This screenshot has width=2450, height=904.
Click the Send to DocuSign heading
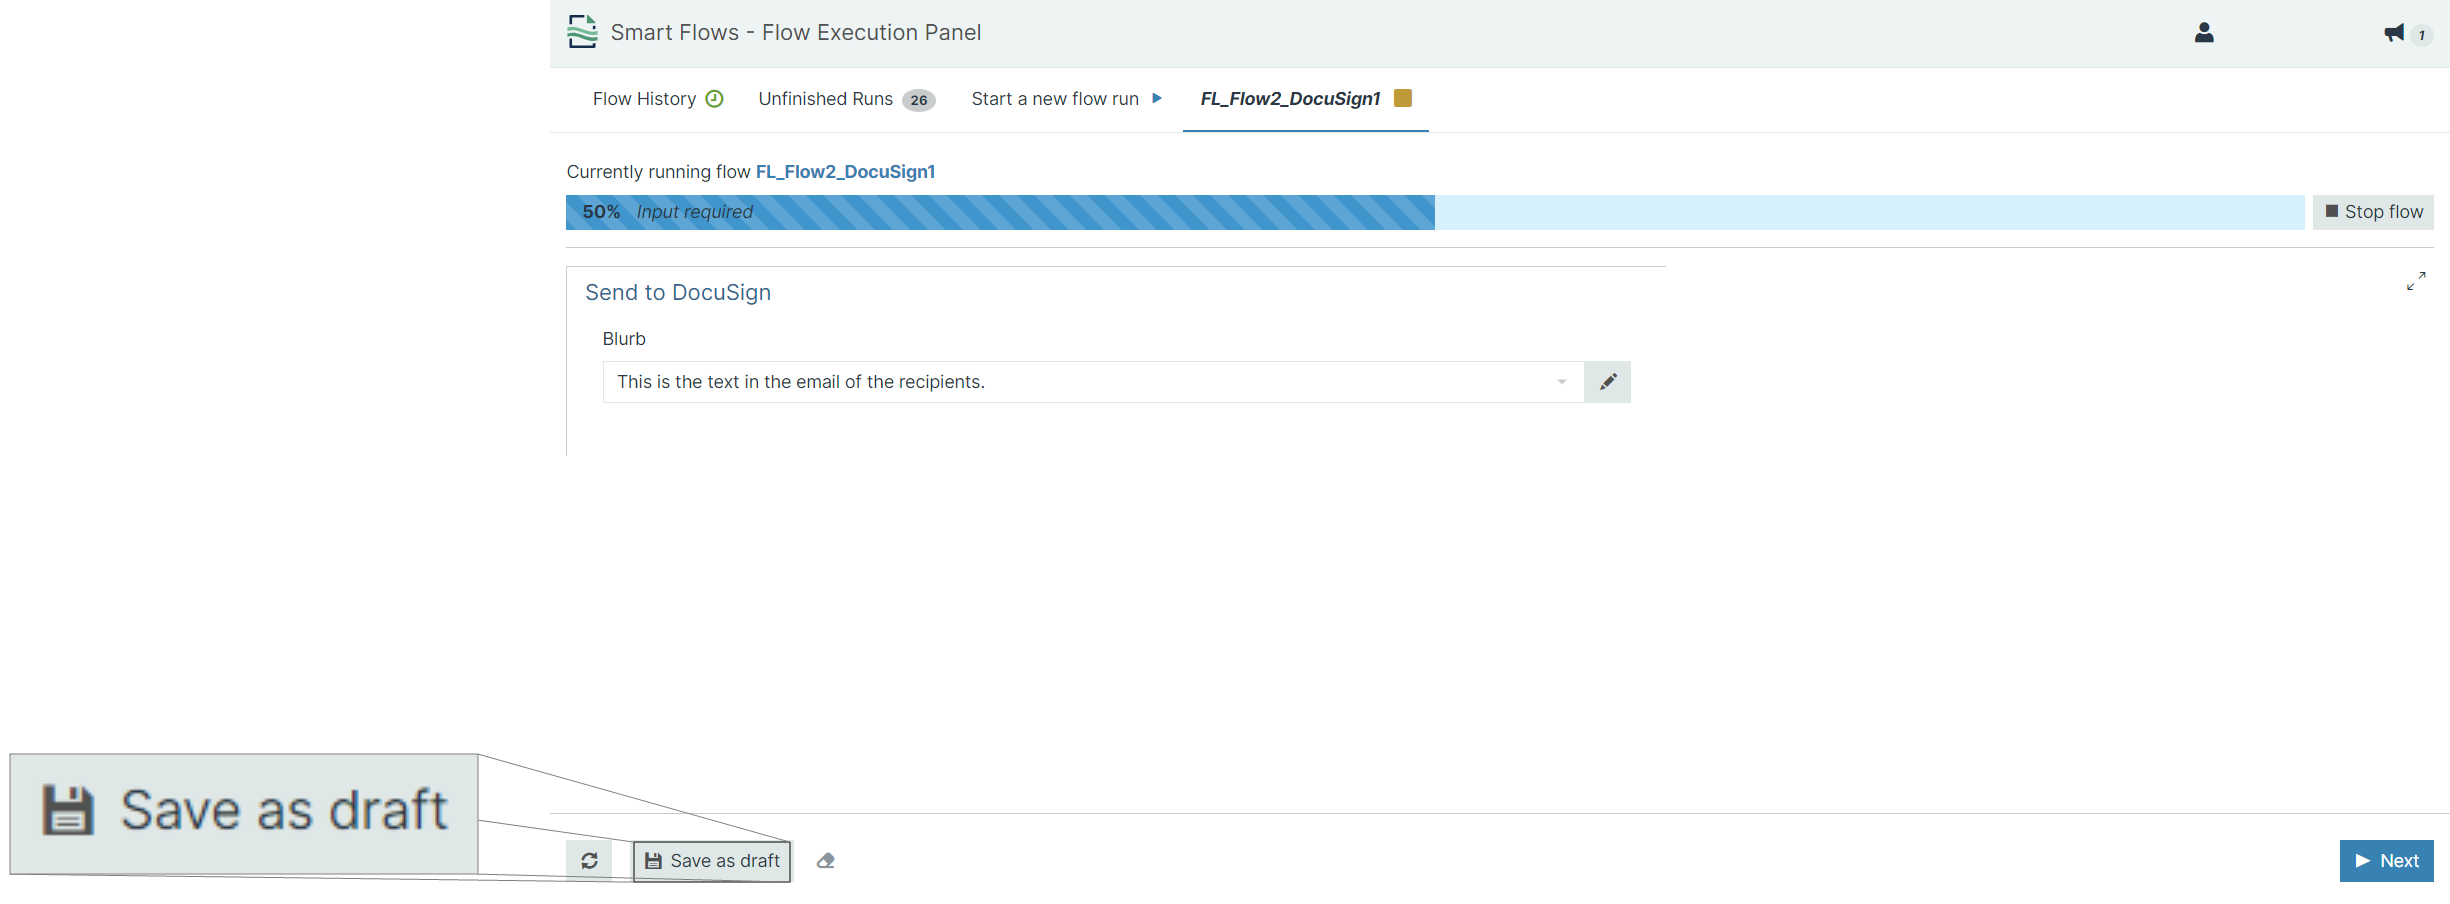678,293
